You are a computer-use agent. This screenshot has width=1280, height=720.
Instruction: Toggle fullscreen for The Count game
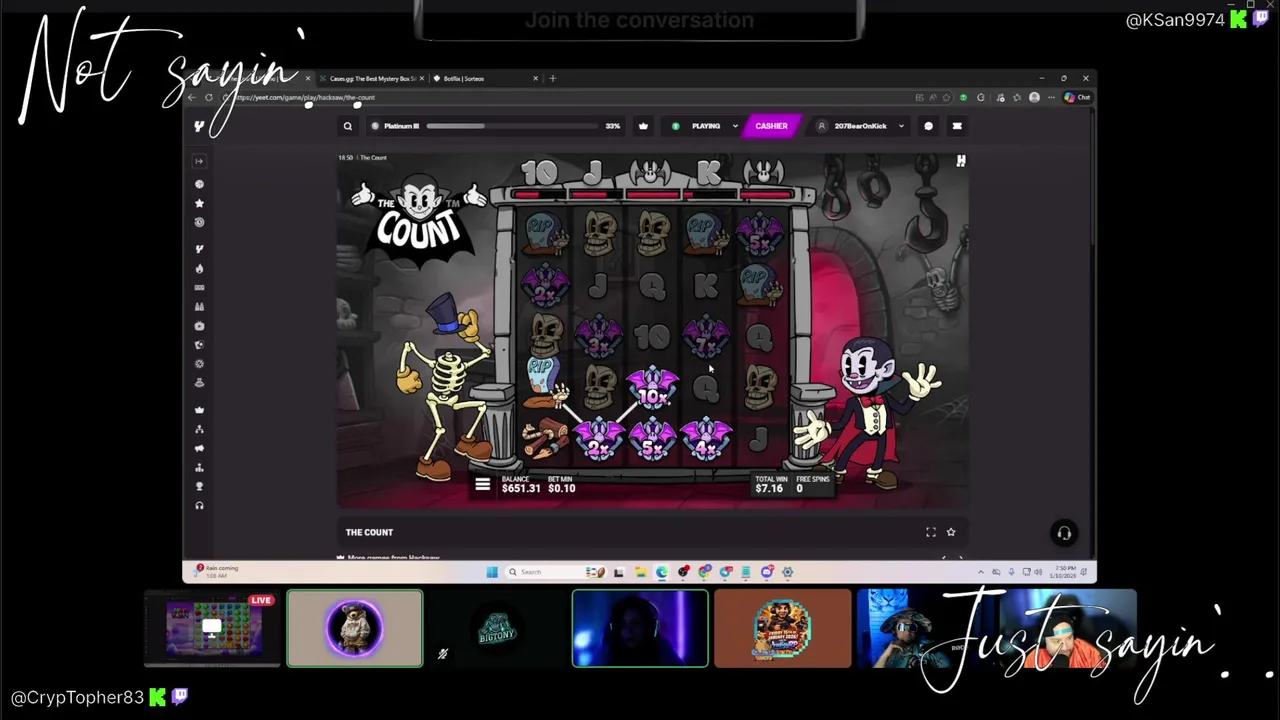click(931, 532)
